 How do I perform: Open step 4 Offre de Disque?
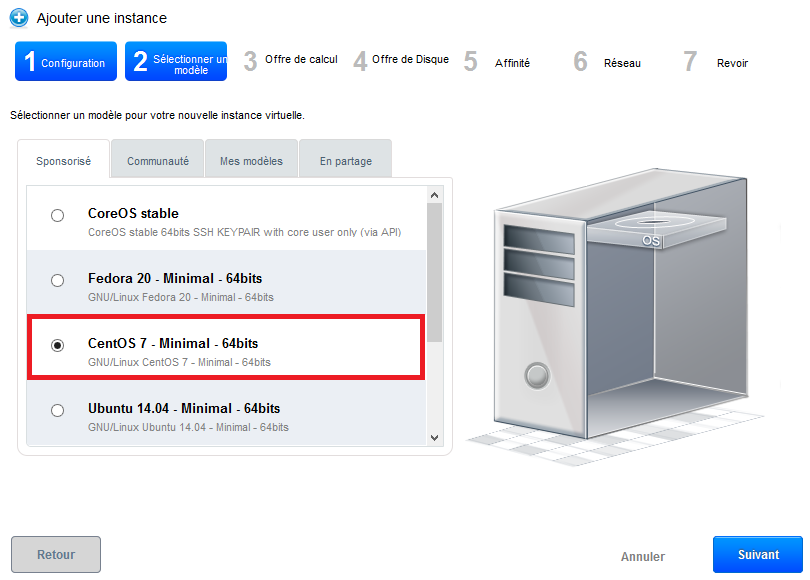401,61
